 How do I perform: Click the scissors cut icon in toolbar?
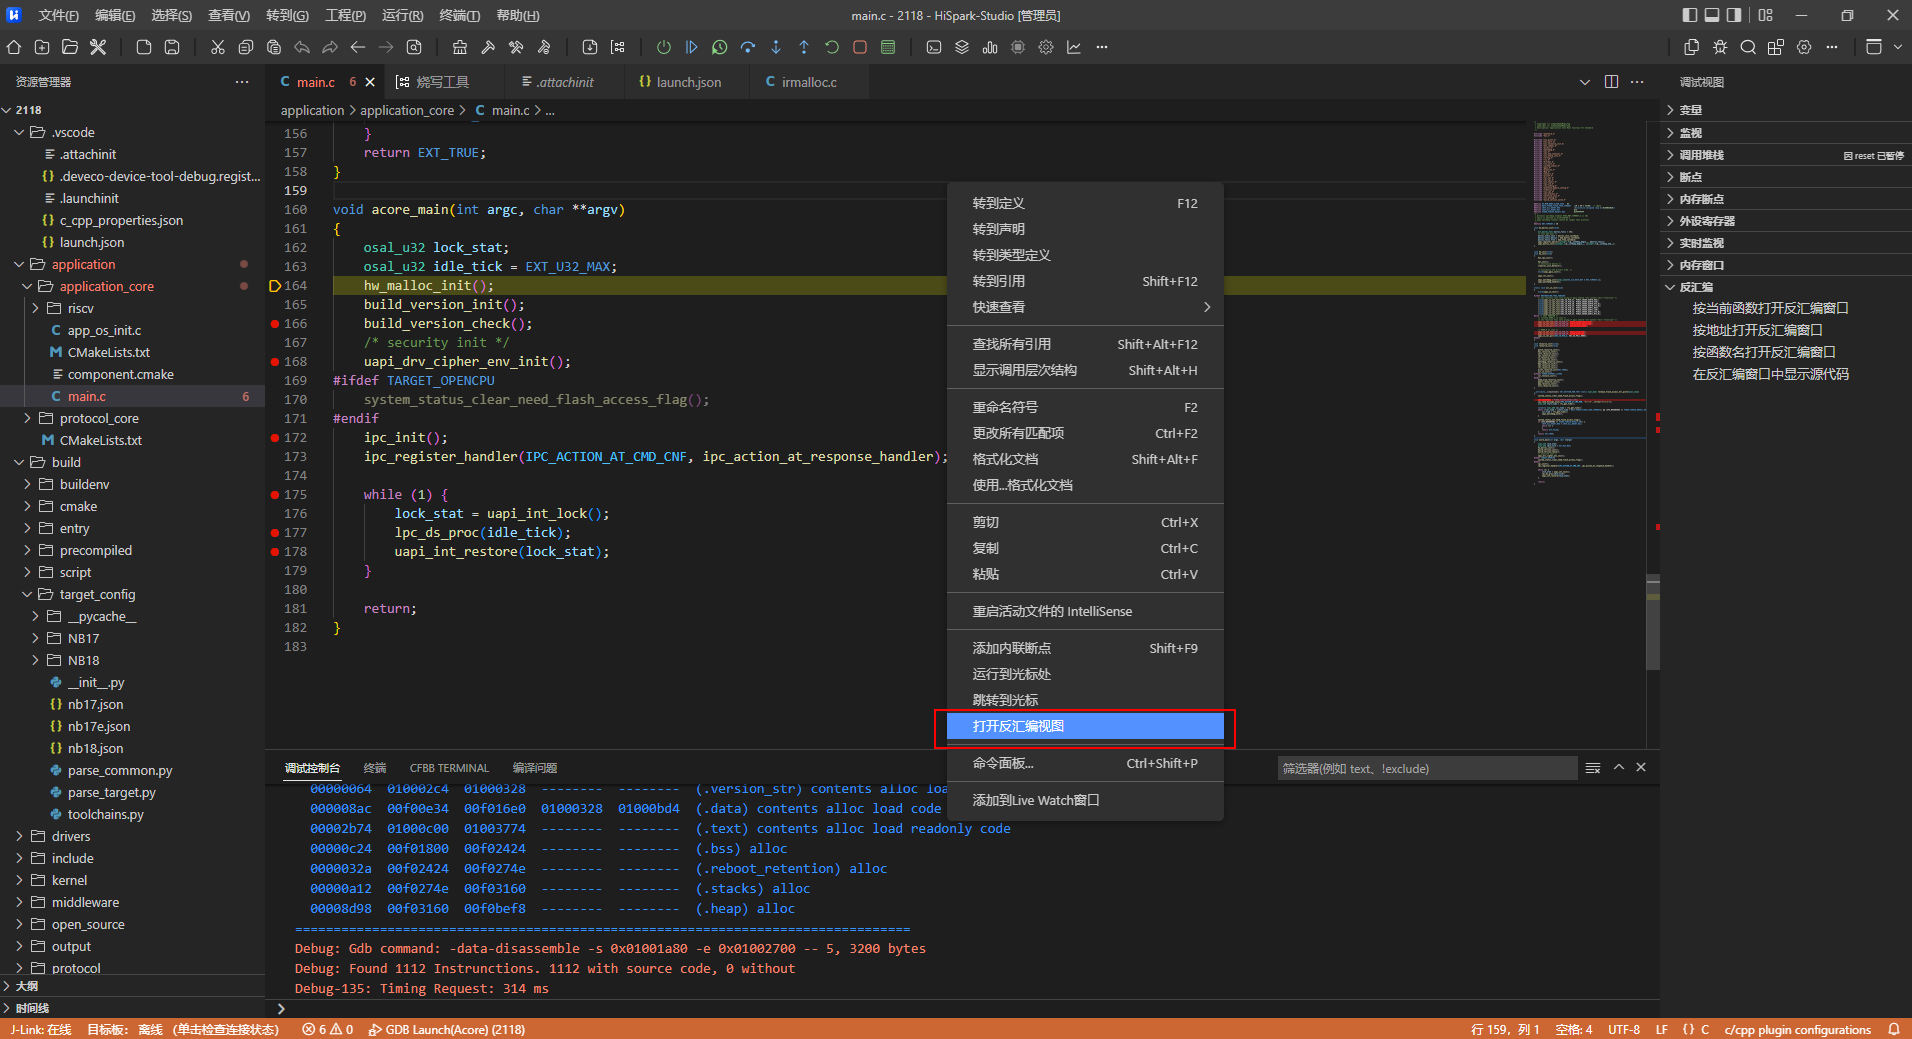[x=217, y=47]
